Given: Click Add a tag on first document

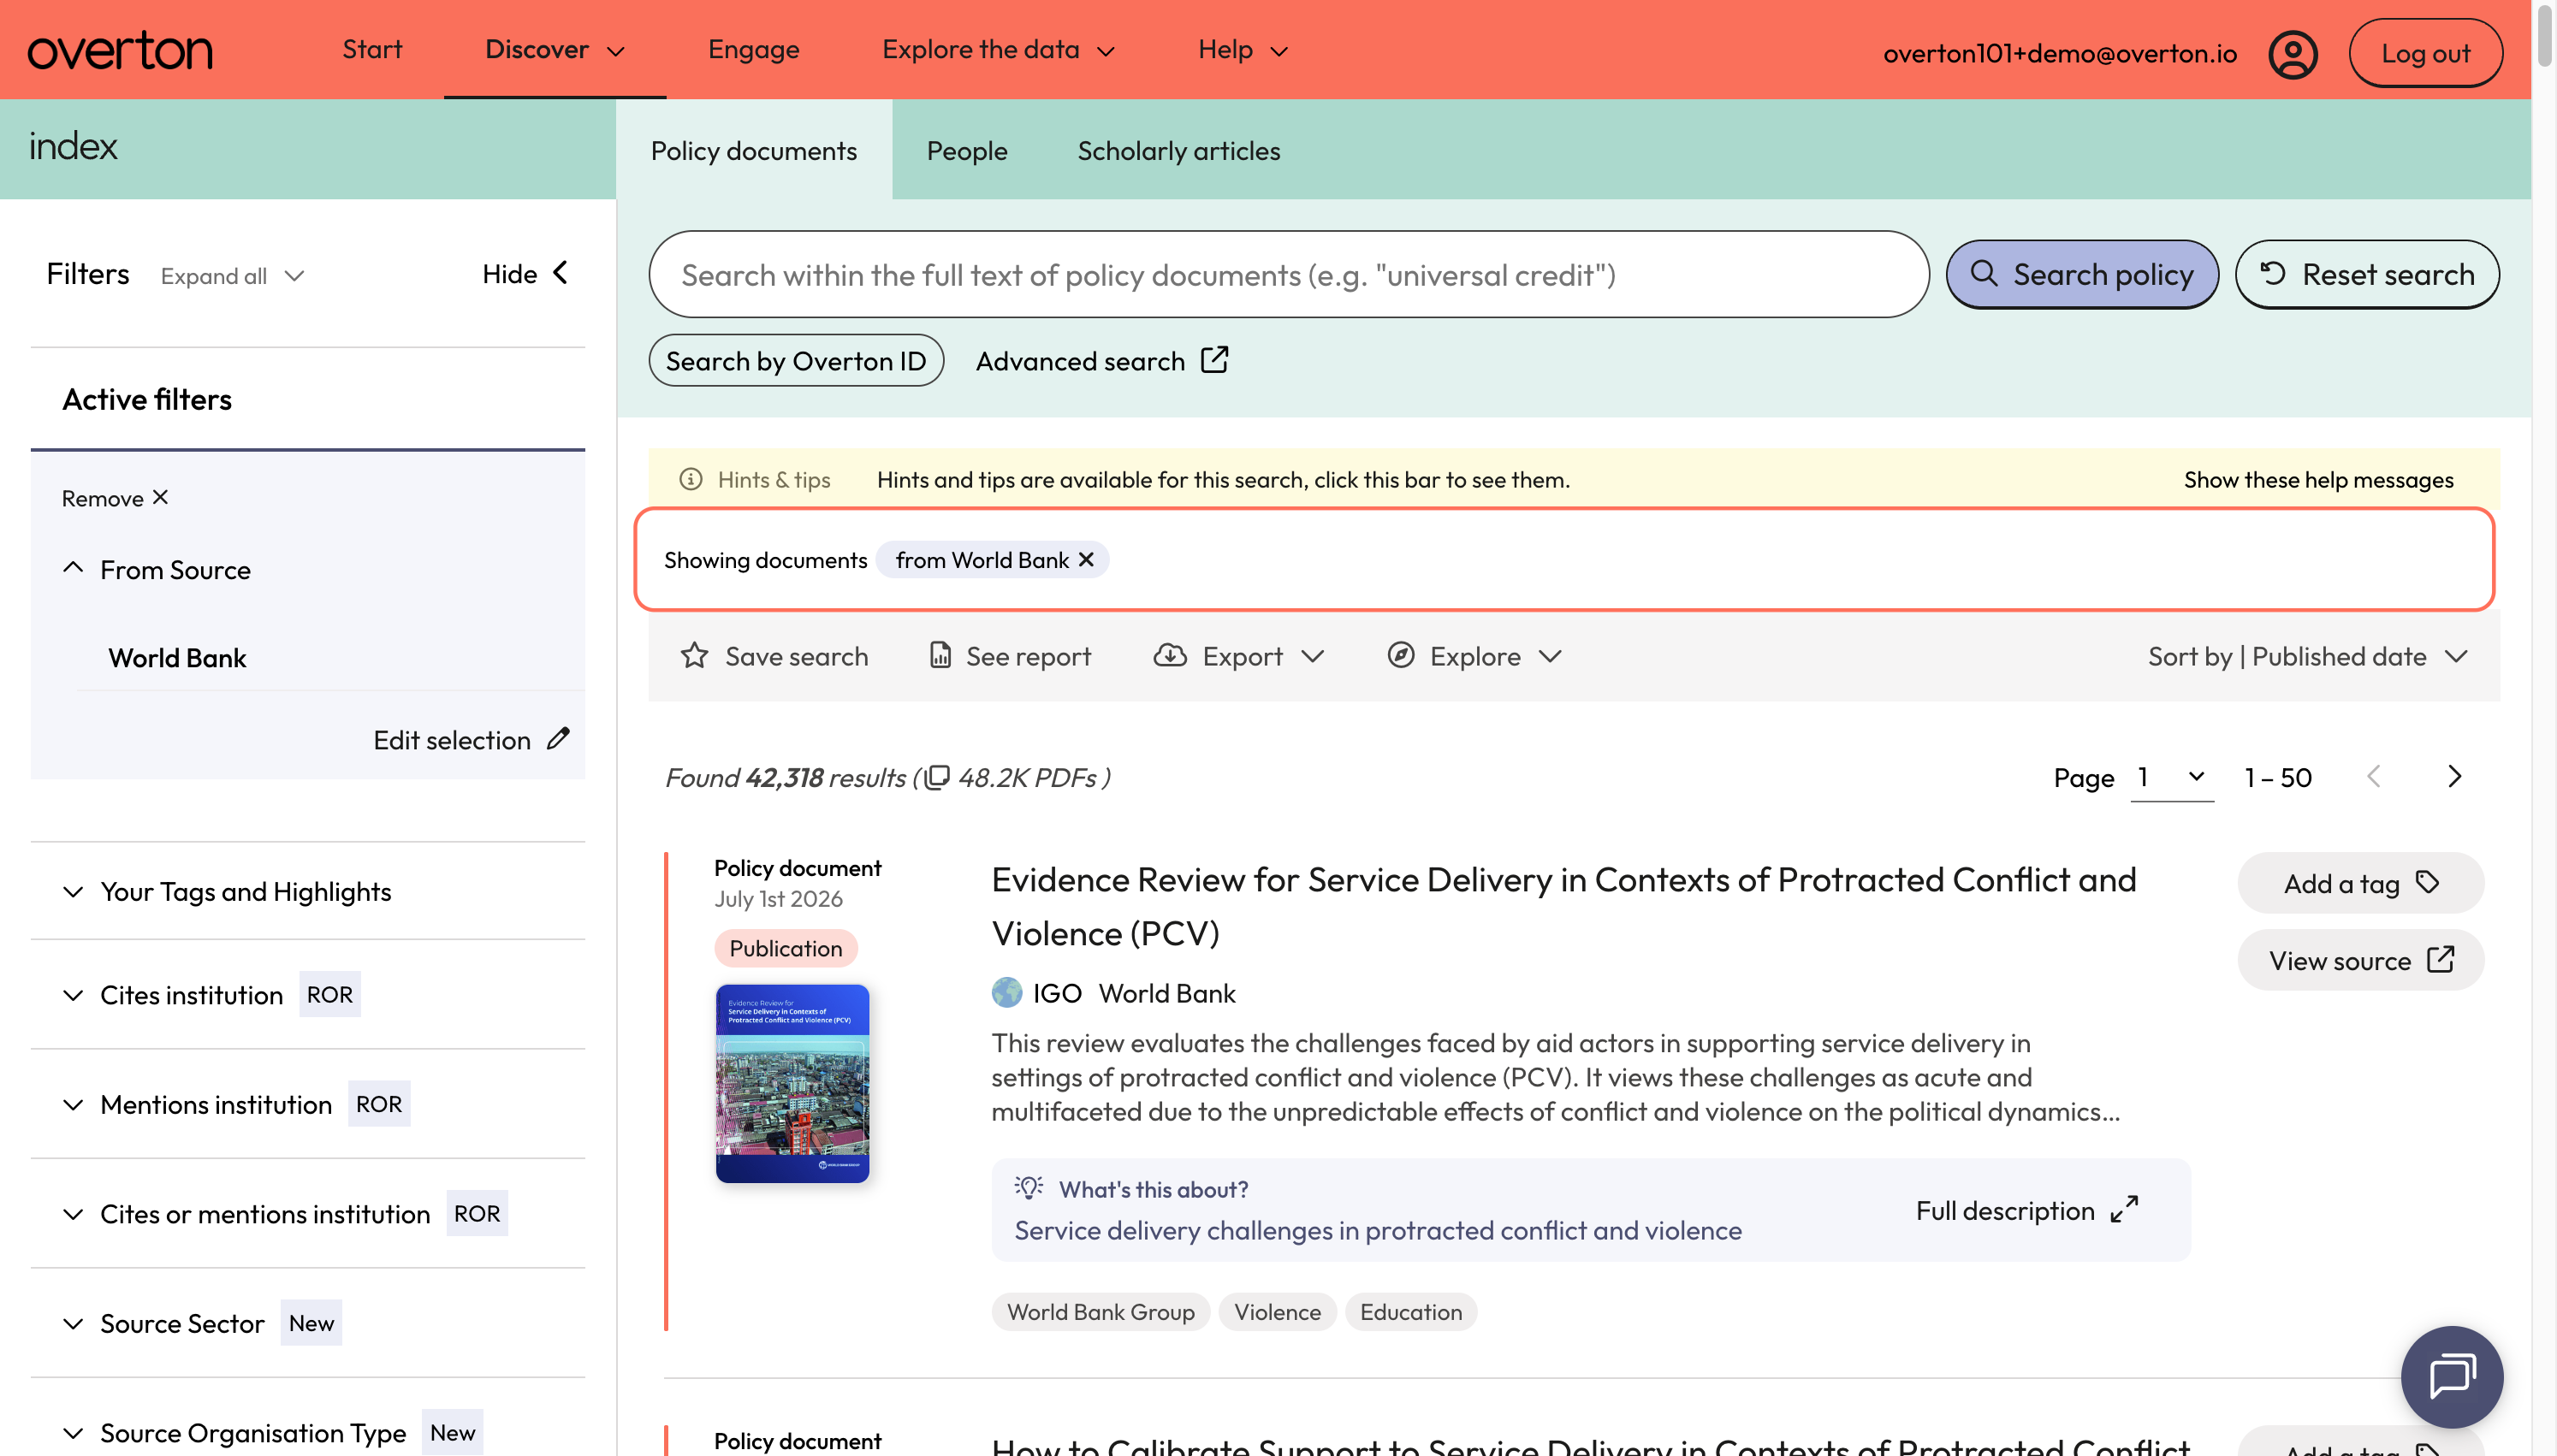Looking at the screenshot, I should point(2360,883).
